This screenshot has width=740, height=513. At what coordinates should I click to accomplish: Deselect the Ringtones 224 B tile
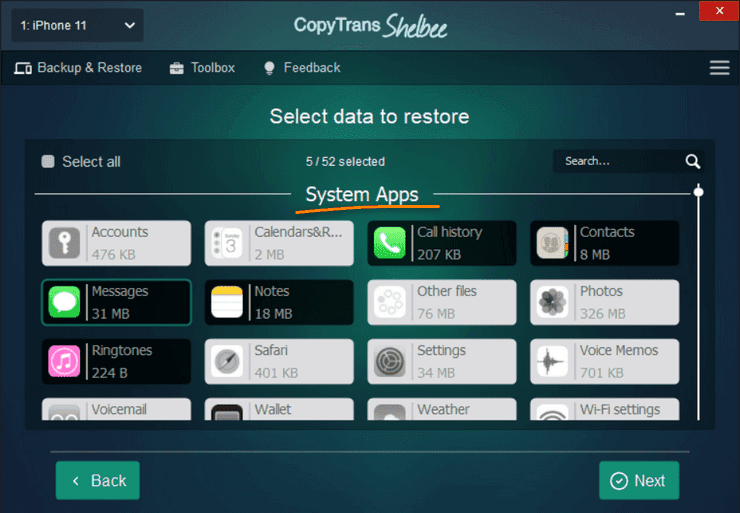(x=116, y=362)
